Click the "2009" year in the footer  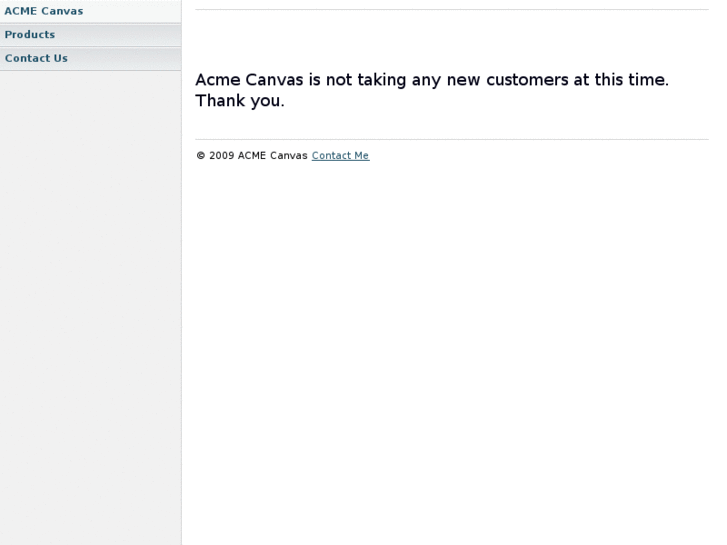(222, 156)
